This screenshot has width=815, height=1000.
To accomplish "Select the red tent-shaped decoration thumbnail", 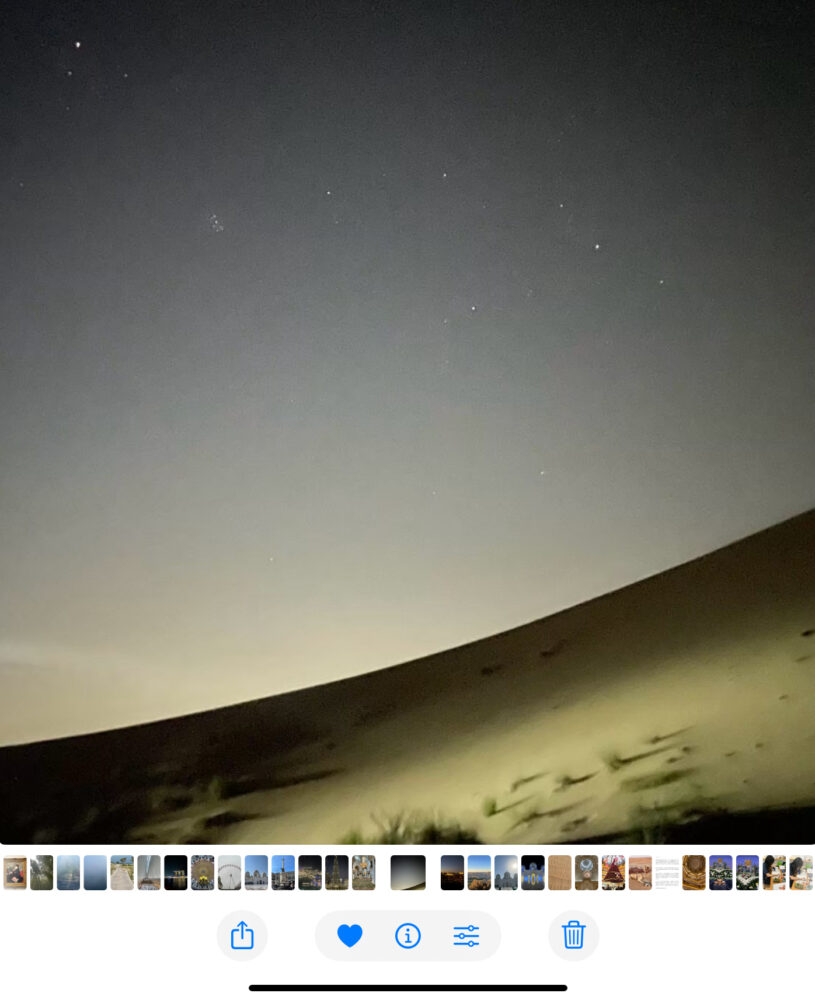I will pyautogui.click(x=613, y=872).
